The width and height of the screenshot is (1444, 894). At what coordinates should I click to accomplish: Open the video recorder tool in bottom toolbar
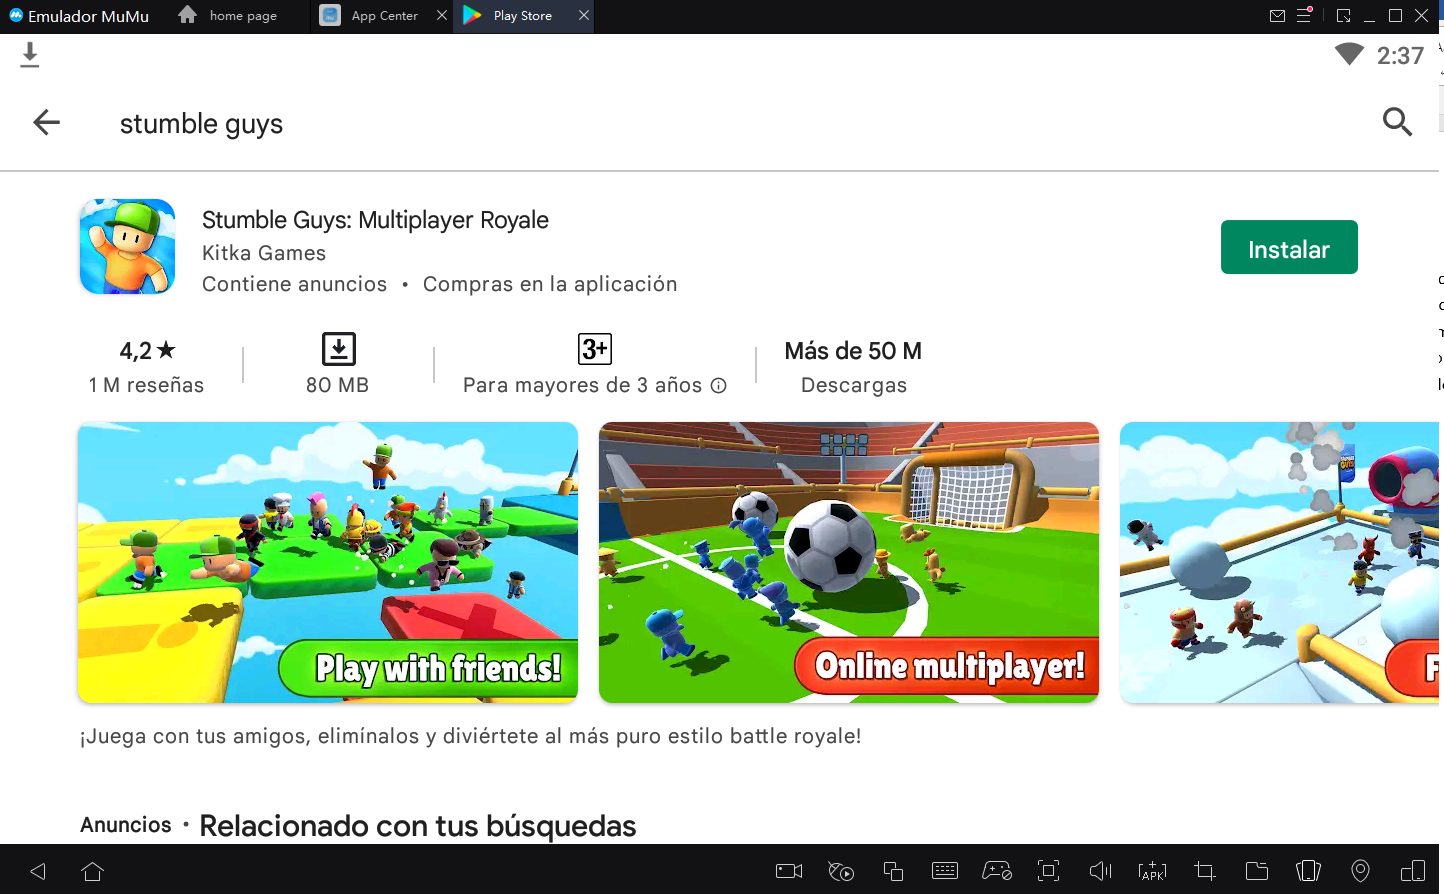tap(789, 871)
